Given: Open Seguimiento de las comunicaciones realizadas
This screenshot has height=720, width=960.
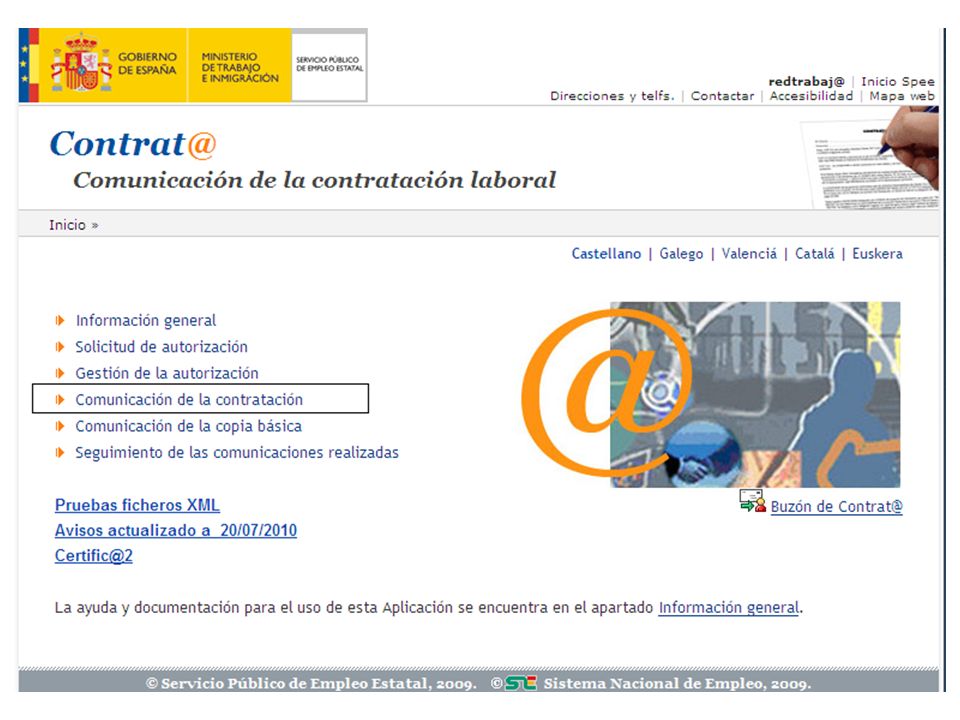Looking at the screenshot, I should coord(237,452).
